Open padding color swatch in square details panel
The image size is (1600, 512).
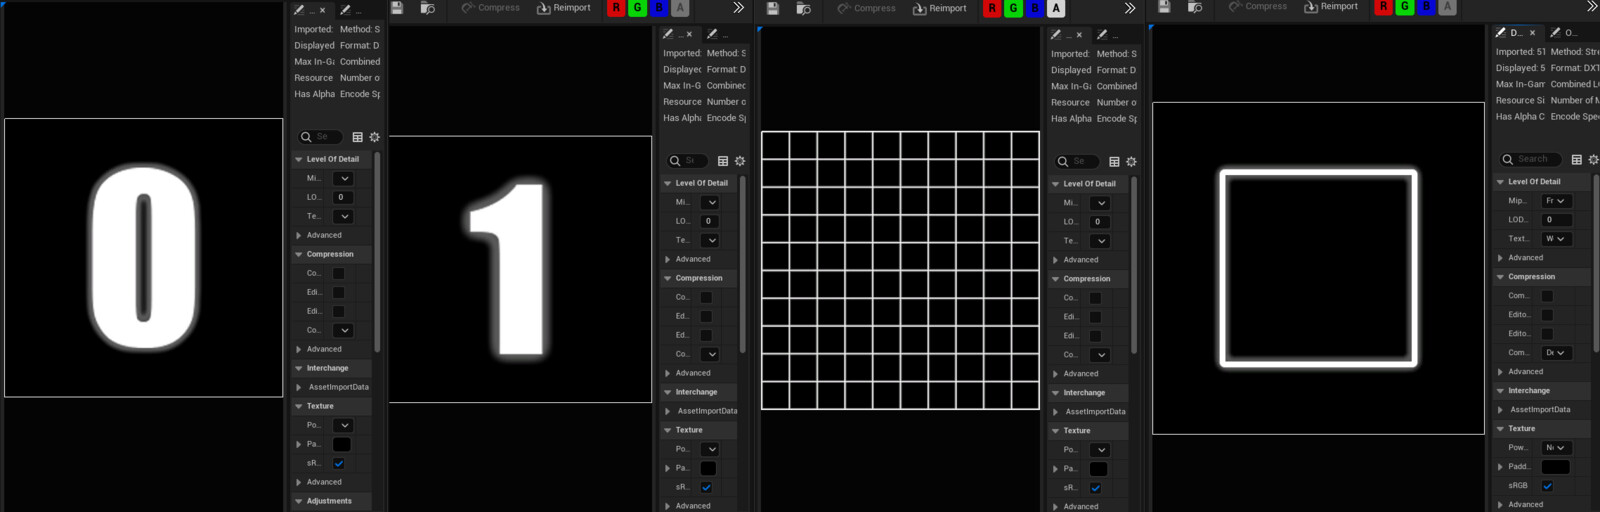coord(1556,467)
